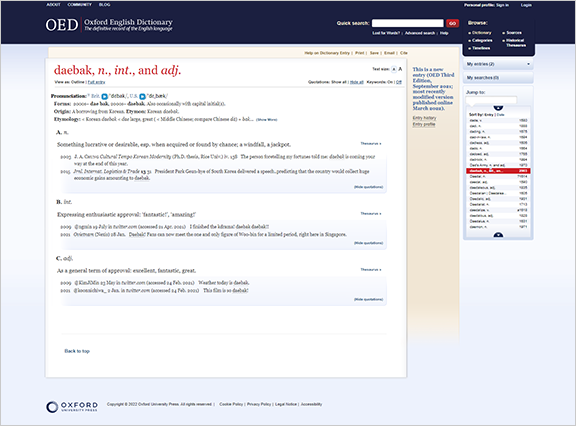Open Help next to Advanced search
The width and height of the screenshot is (576, 426).
[x=444, y=33]
